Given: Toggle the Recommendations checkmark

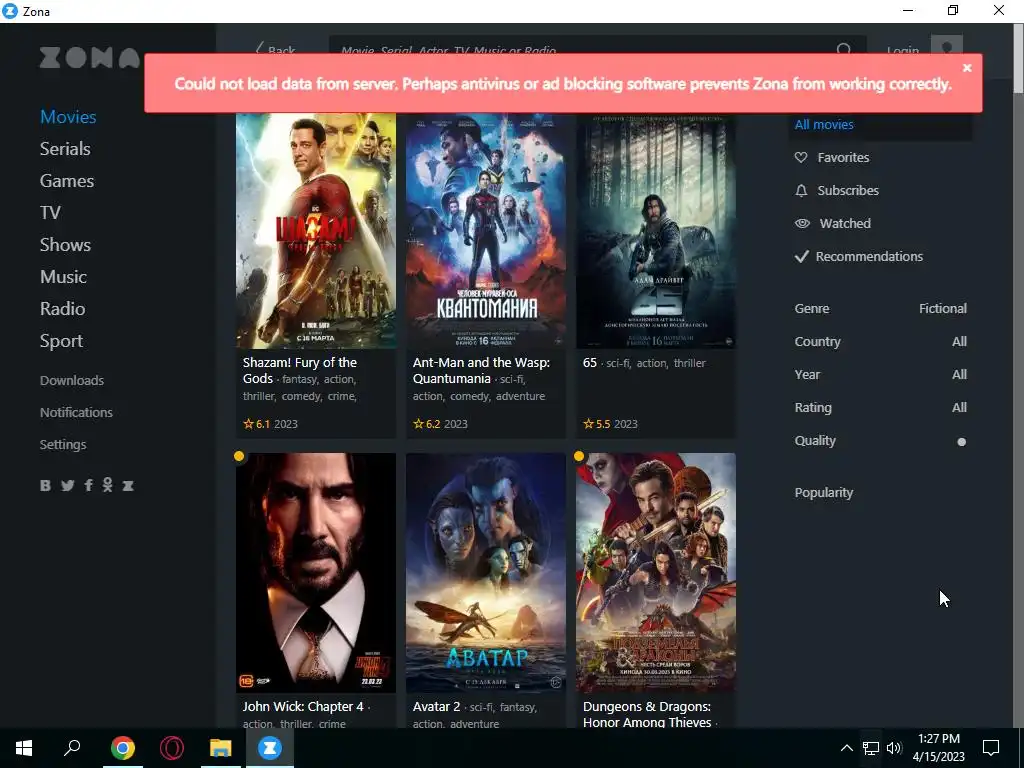Looking at the screenshot, I should point(801,257).
